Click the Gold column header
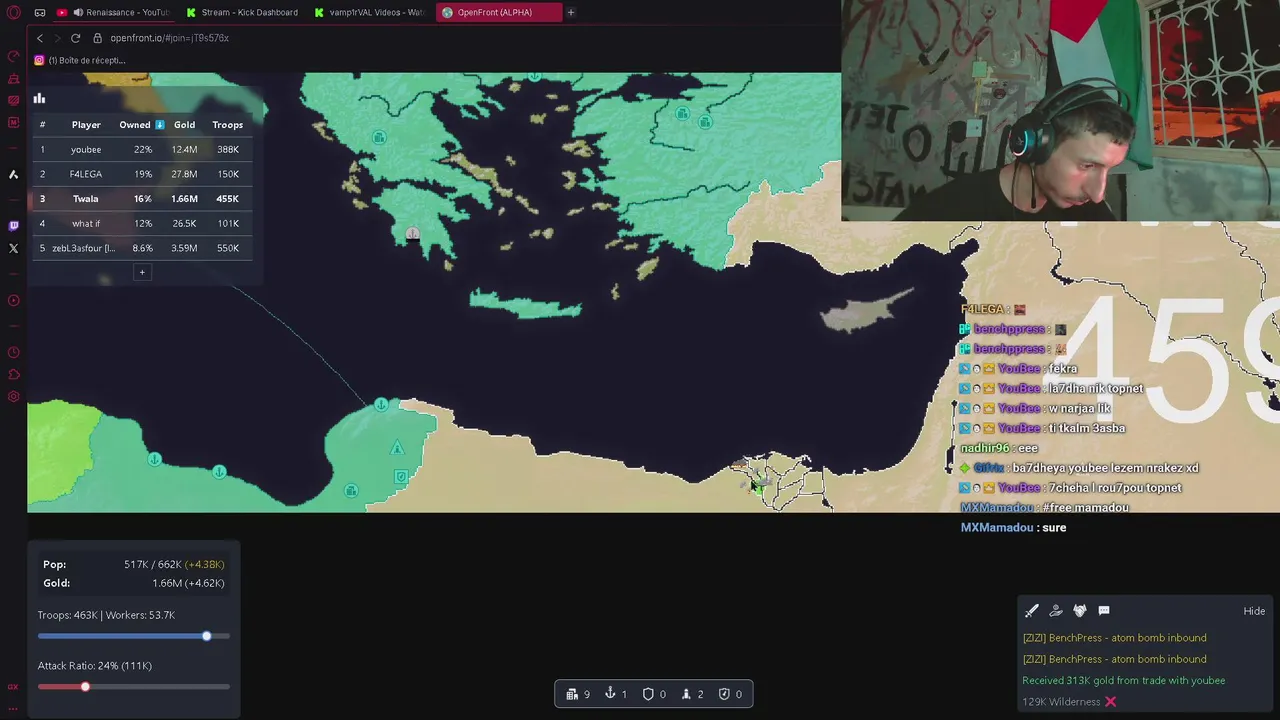This screenshot has height=720, width=1280. click(x=184, y=125)
